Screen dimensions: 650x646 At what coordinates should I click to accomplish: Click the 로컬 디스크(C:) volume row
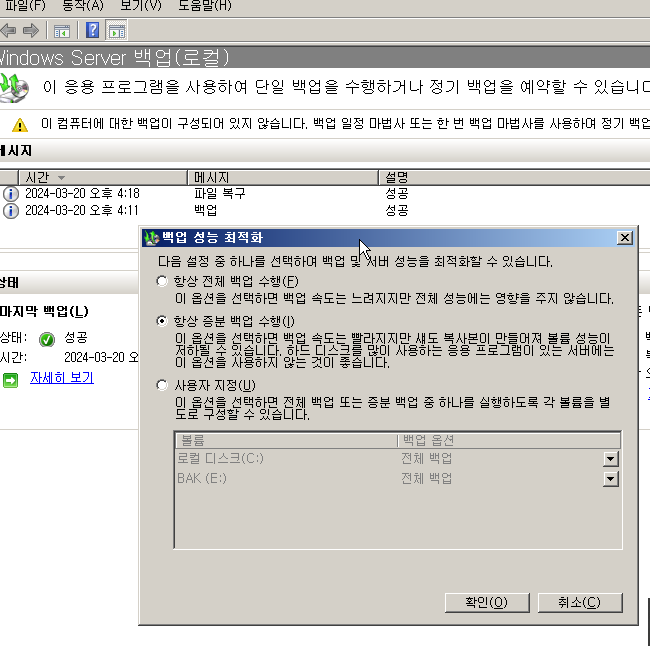pos(220,459)
